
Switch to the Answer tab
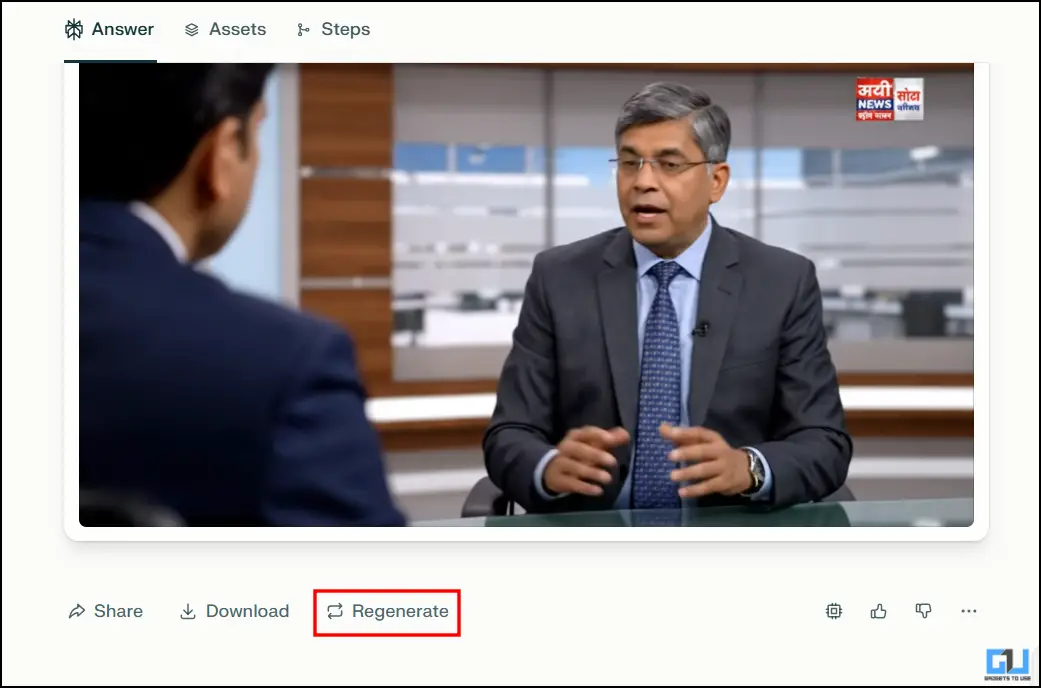(x=110, y=29)
